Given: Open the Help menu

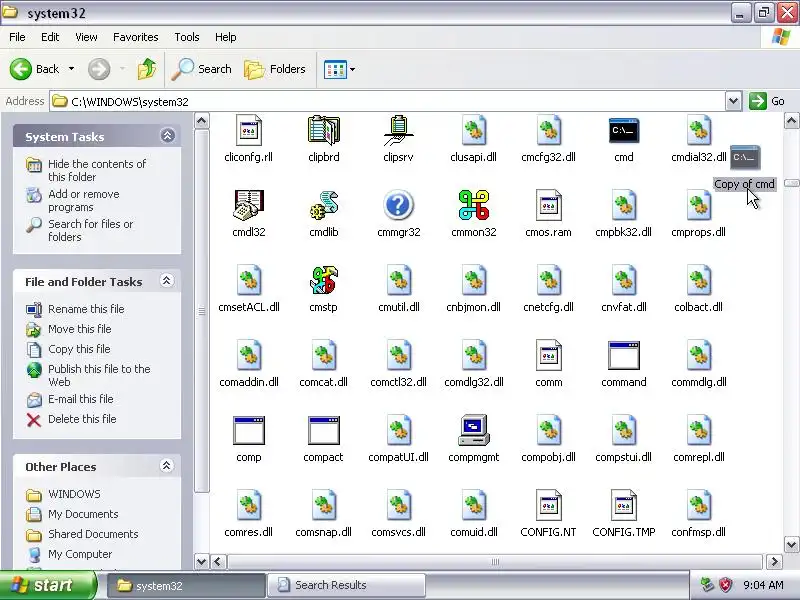Looking at the screenshot, I should coord(226,37).
